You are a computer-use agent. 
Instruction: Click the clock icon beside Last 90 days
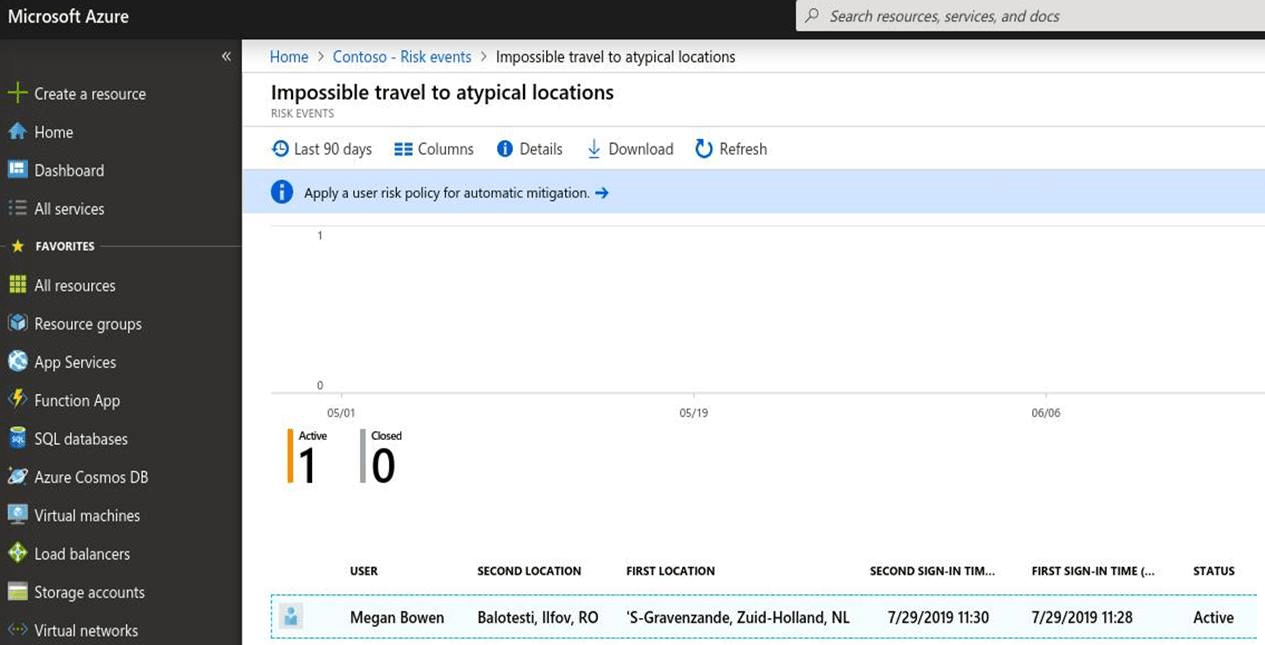pyautogui.click(x=280, y=149)
